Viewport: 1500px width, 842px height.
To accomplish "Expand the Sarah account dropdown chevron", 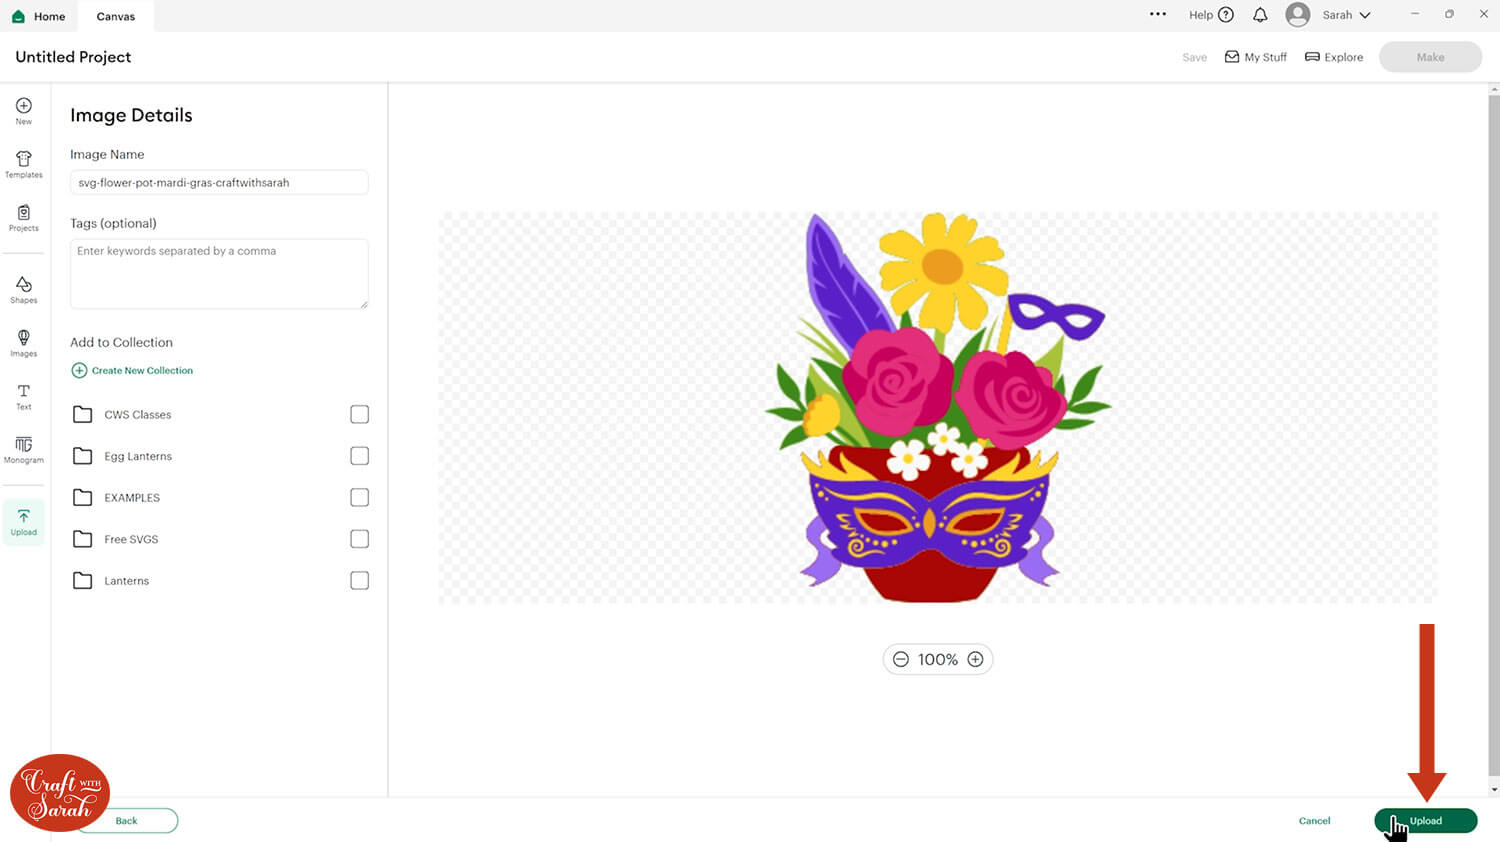I will tap(1364, 15).
